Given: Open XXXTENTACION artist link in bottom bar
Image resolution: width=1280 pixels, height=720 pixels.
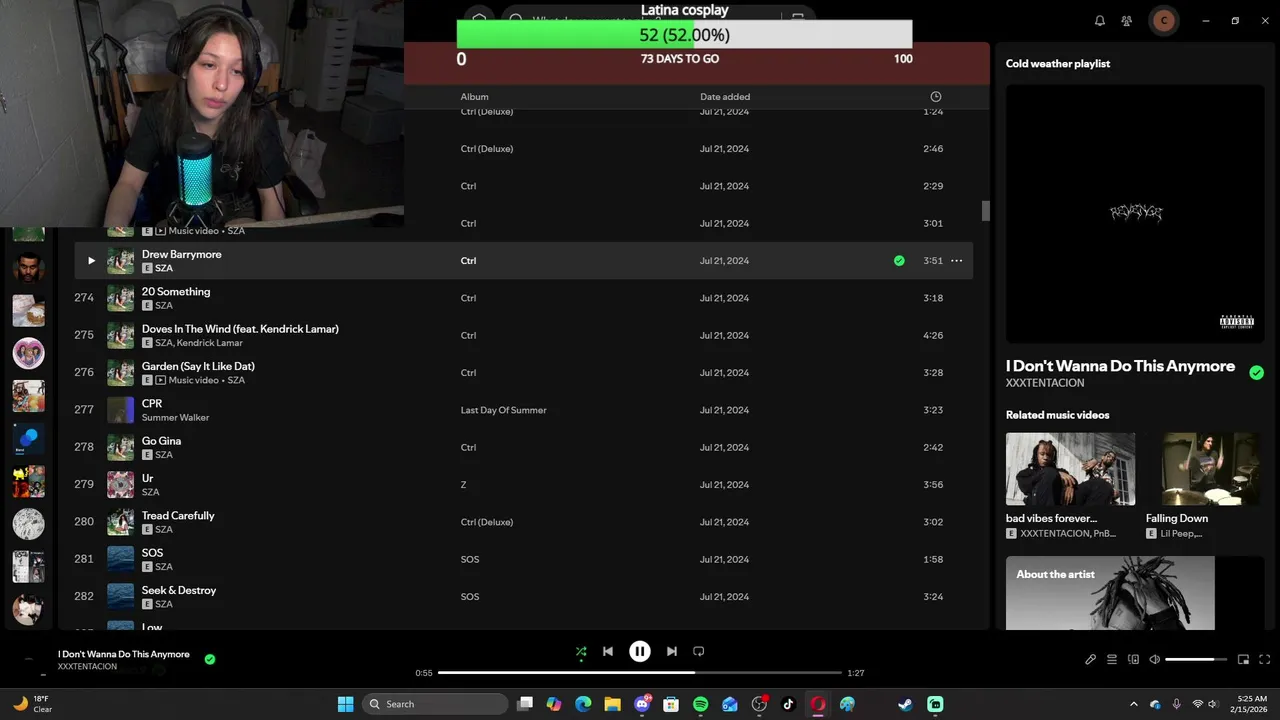Looking at the screenshot, I should 87,667.
